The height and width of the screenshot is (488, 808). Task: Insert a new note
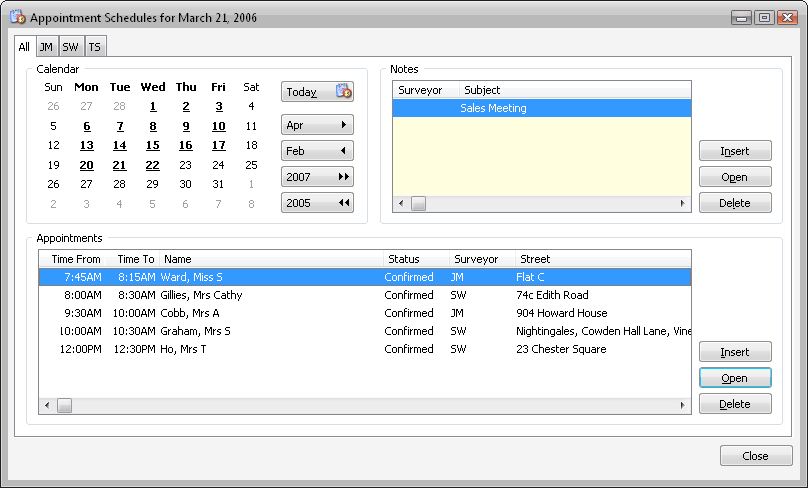735,151
